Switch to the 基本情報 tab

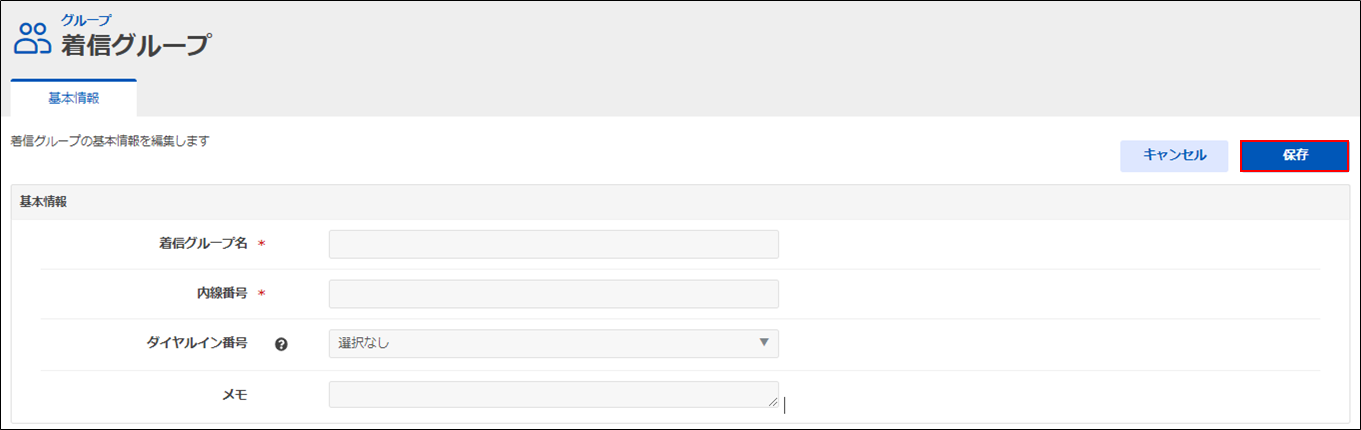click(x=74, y=98)
